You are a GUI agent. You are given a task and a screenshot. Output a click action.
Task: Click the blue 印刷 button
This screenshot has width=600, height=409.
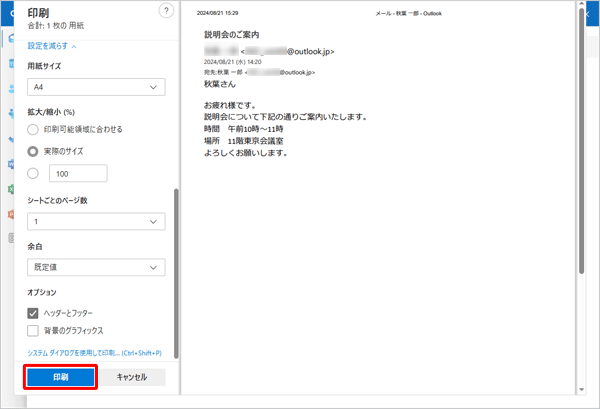(60, 377)
